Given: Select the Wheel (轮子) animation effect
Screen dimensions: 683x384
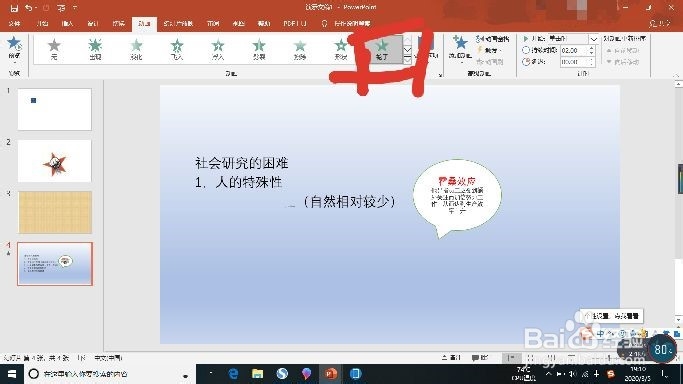Looking at the screenshot, I should coord(382,49).
